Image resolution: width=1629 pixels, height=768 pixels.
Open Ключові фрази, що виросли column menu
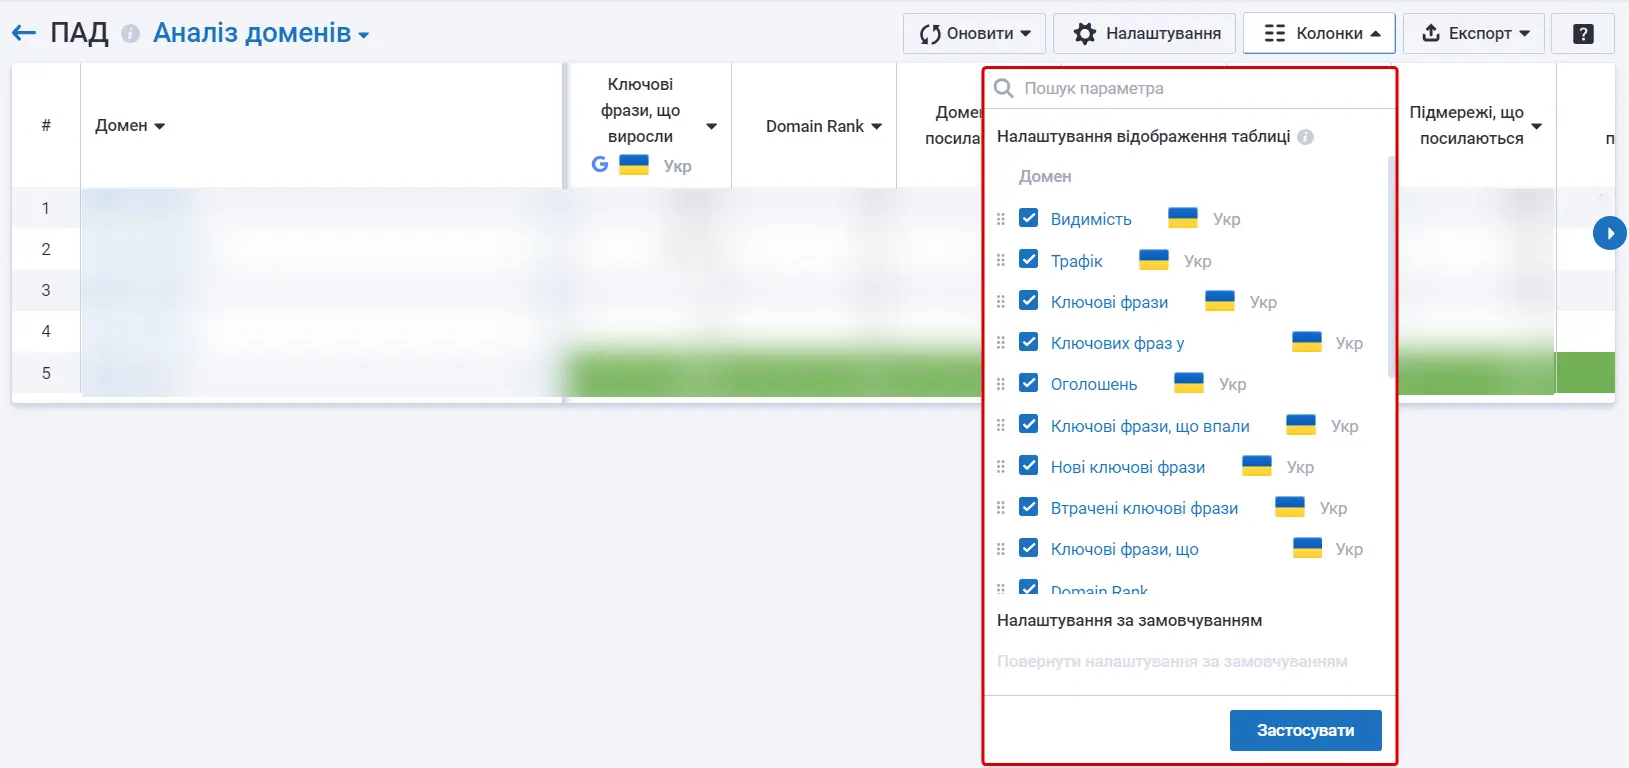(x=712, y=126)
